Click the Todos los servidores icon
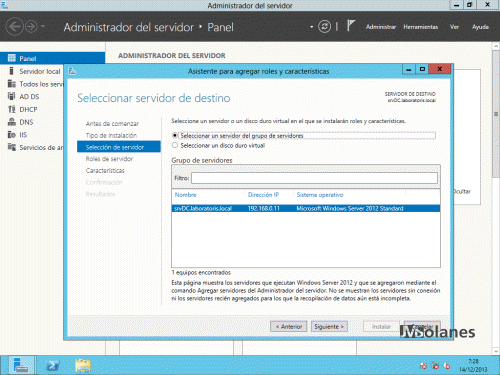500x375 pixels. (x=12, y=84)
